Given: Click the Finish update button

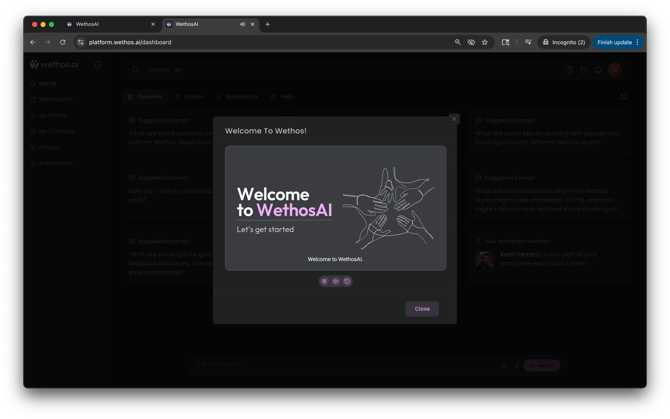Looking at the screenshot, I should (x=614, y=42).
